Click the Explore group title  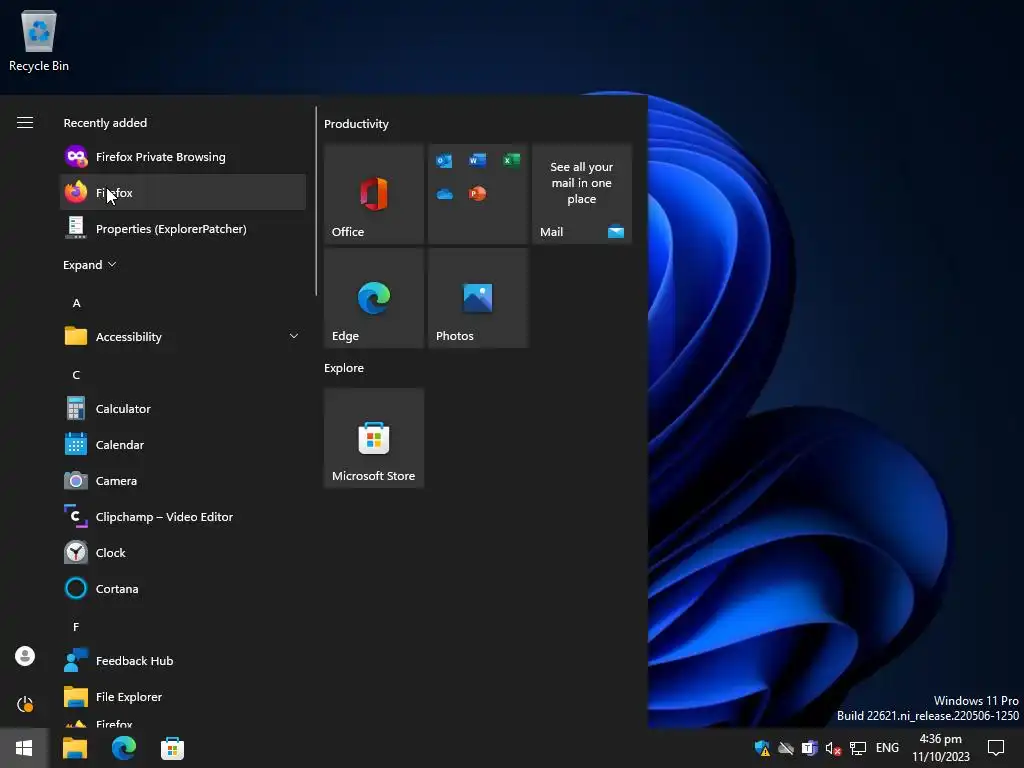pos(344,368)
